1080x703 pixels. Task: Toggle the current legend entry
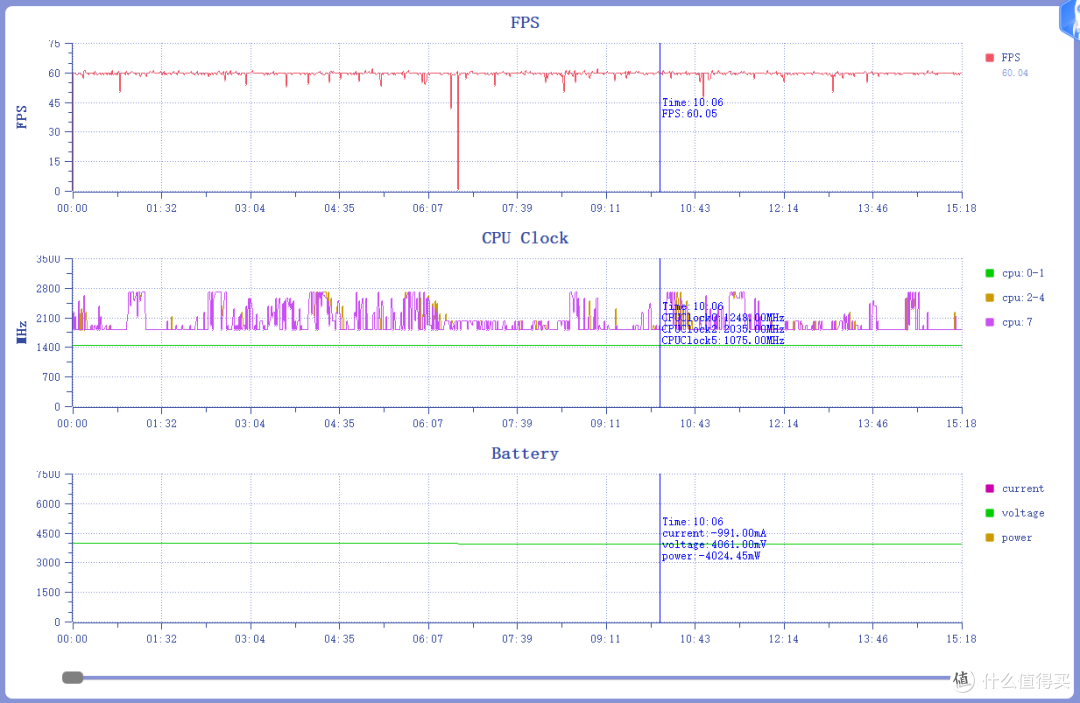click(1015, 489)
